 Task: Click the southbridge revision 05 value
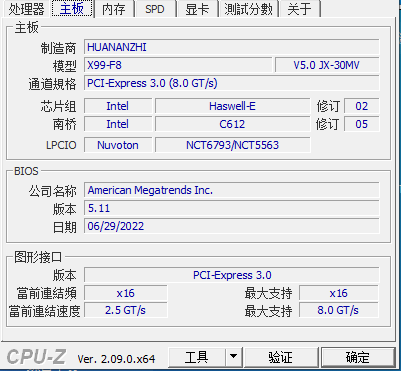[x=362, y=124]
